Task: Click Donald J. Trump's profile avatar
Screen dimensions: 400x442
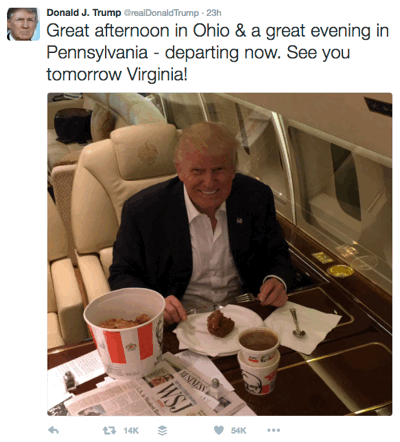Action: click(x=23, y=24)
